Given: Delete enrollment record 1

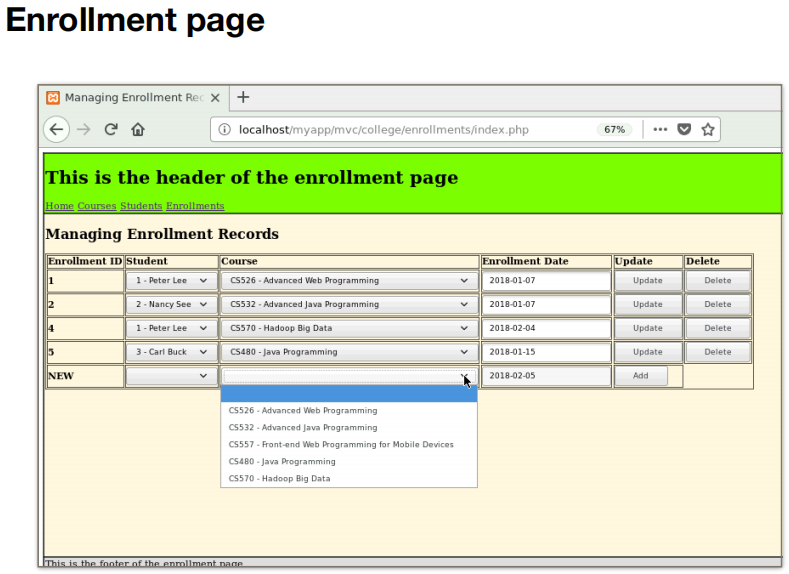Looking at the screenshot, I should (x=718, y=281).
